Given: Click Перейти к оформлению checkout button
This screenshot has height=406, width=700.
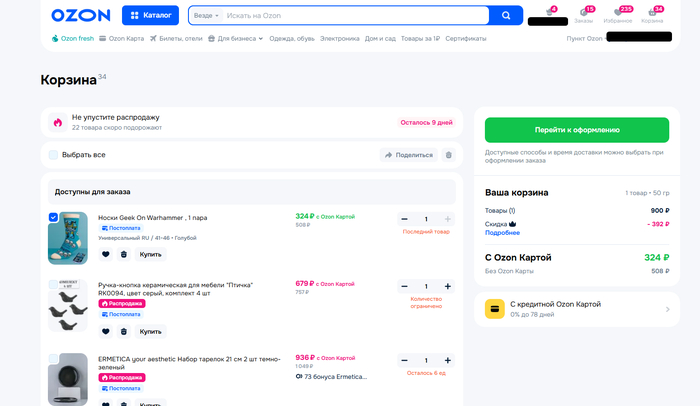Looking at the screenshot, I should click(577, 130).
